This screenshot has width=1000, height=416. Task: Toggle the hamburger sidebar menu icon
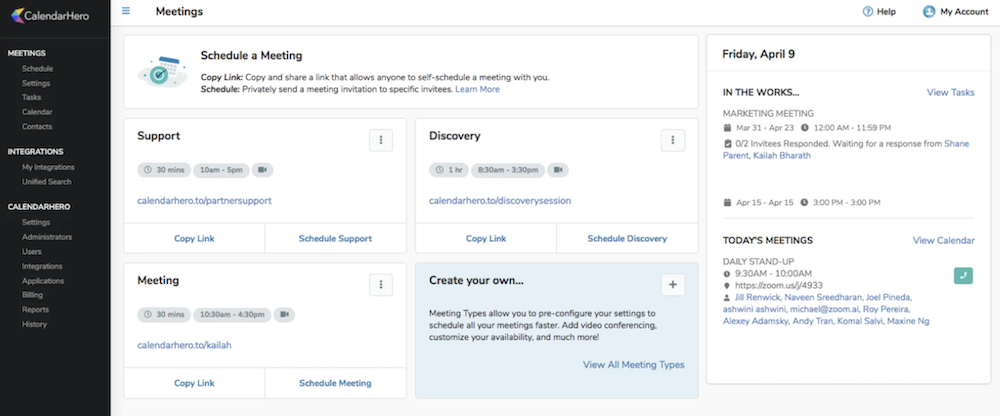(126, 11)
